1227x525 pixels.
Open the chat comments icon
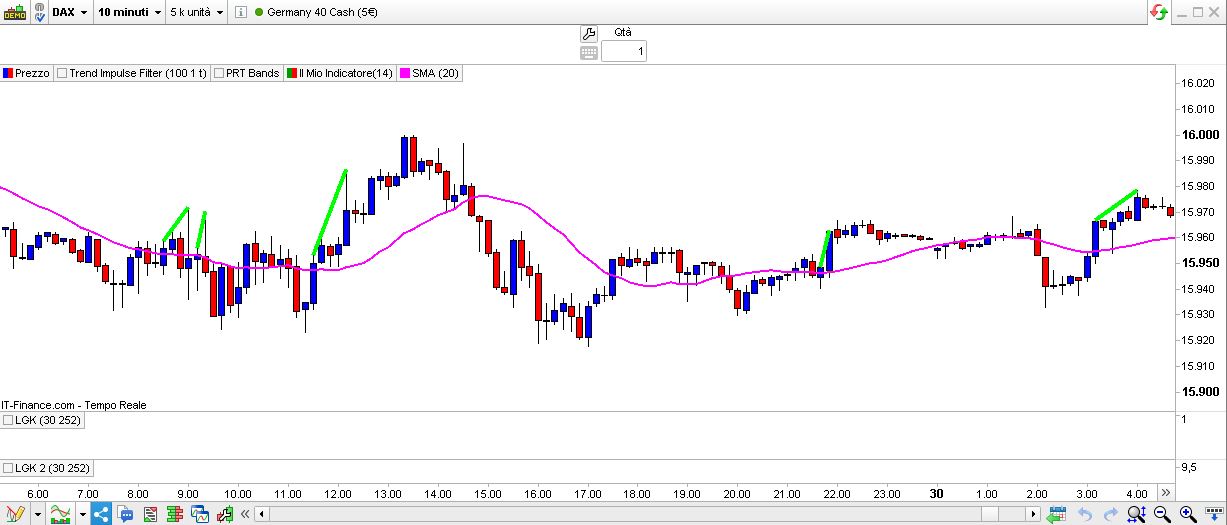pyautogui.click(x=126, y=515)
